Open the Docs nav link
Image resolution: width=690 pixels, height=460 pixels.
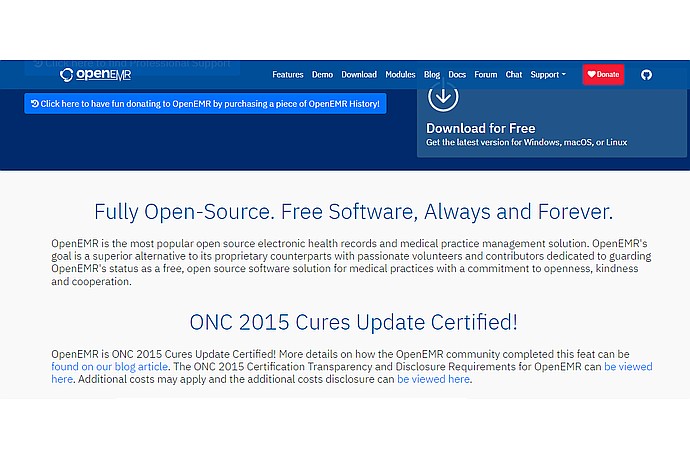click(x=457, y=75)
